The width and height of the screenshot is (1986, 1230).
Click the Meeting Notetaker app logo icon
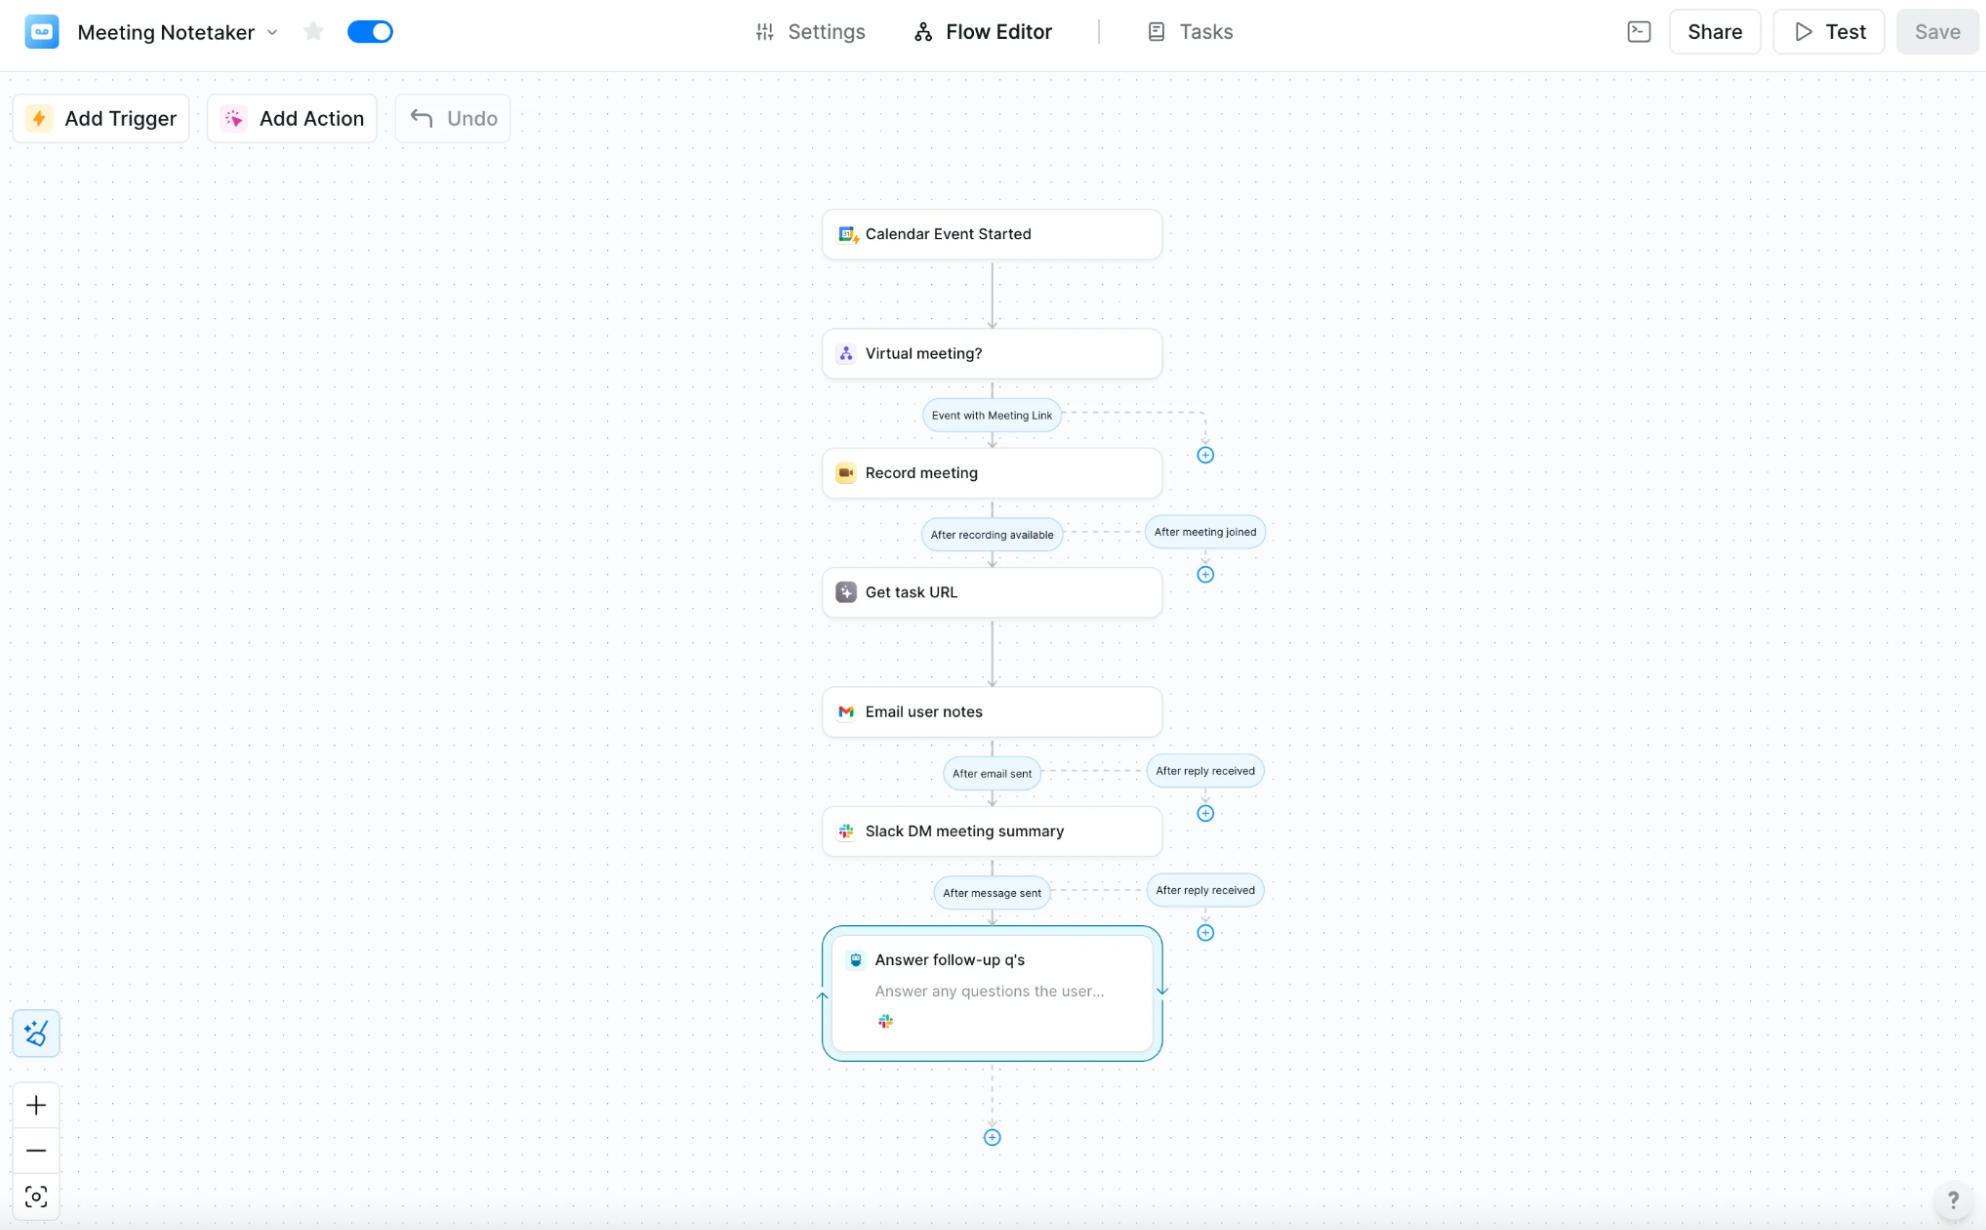click(42, 32)
